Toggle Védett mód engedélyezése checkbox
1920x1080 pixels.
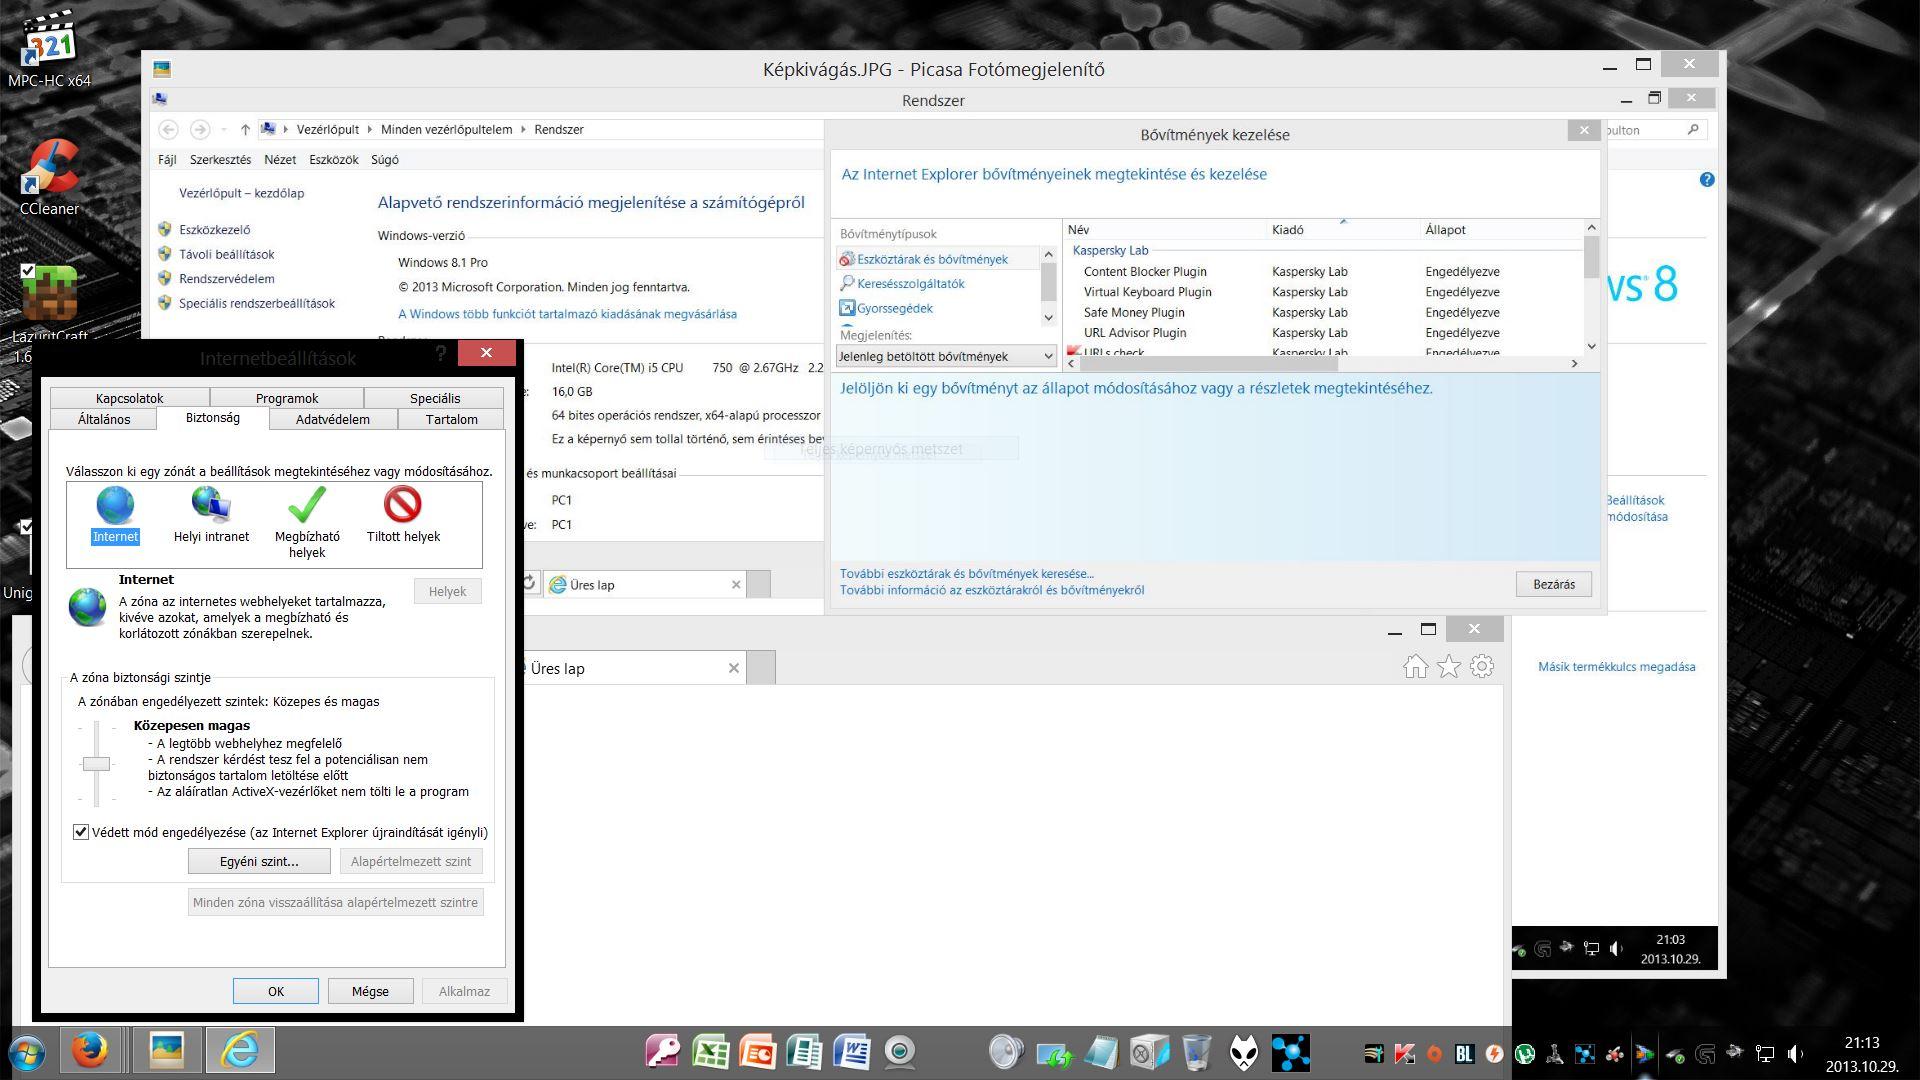(81, 832)
